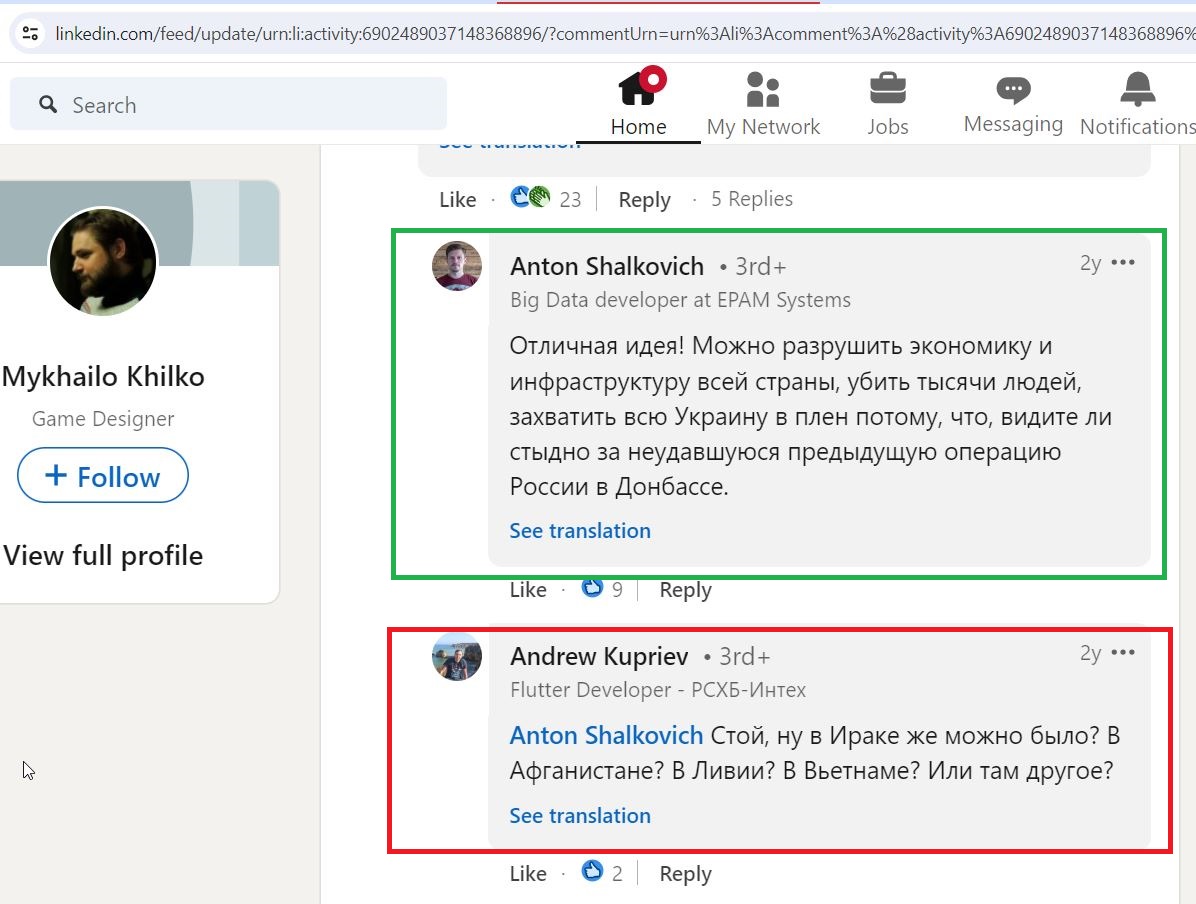The width and height of the screenshot is (1196, 904).
Task: Click the browser address bar URL
Action: coord(624,34)
